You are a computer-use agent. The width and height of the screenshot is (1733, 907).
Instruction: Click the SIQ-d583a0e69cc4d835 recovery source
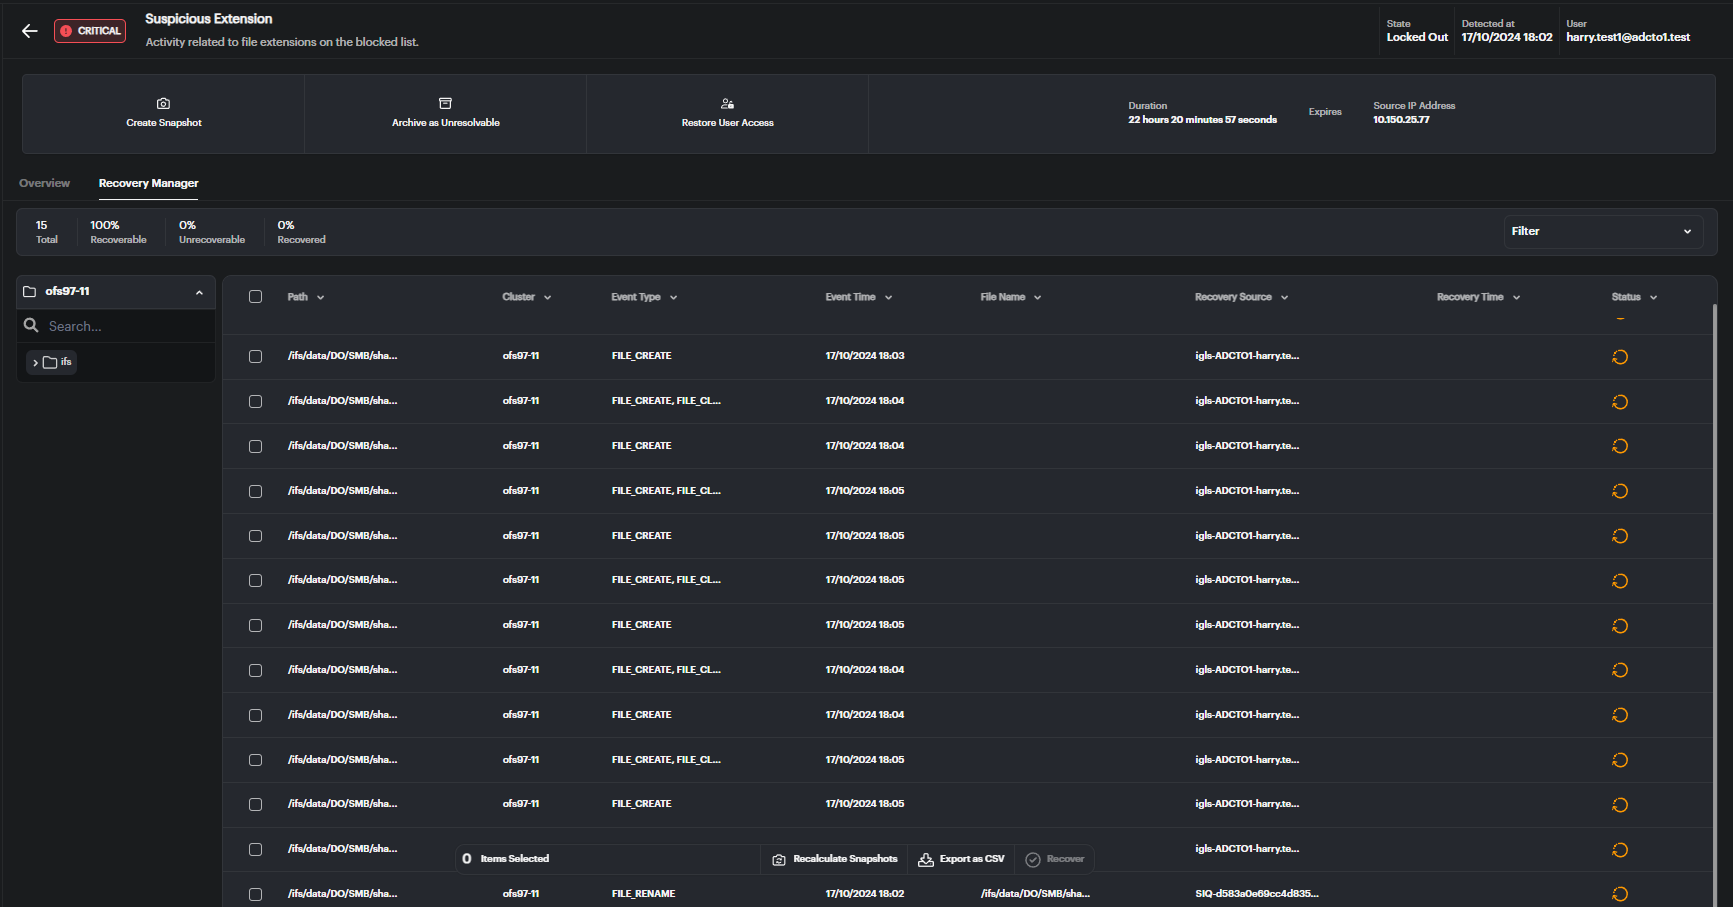1257,894
